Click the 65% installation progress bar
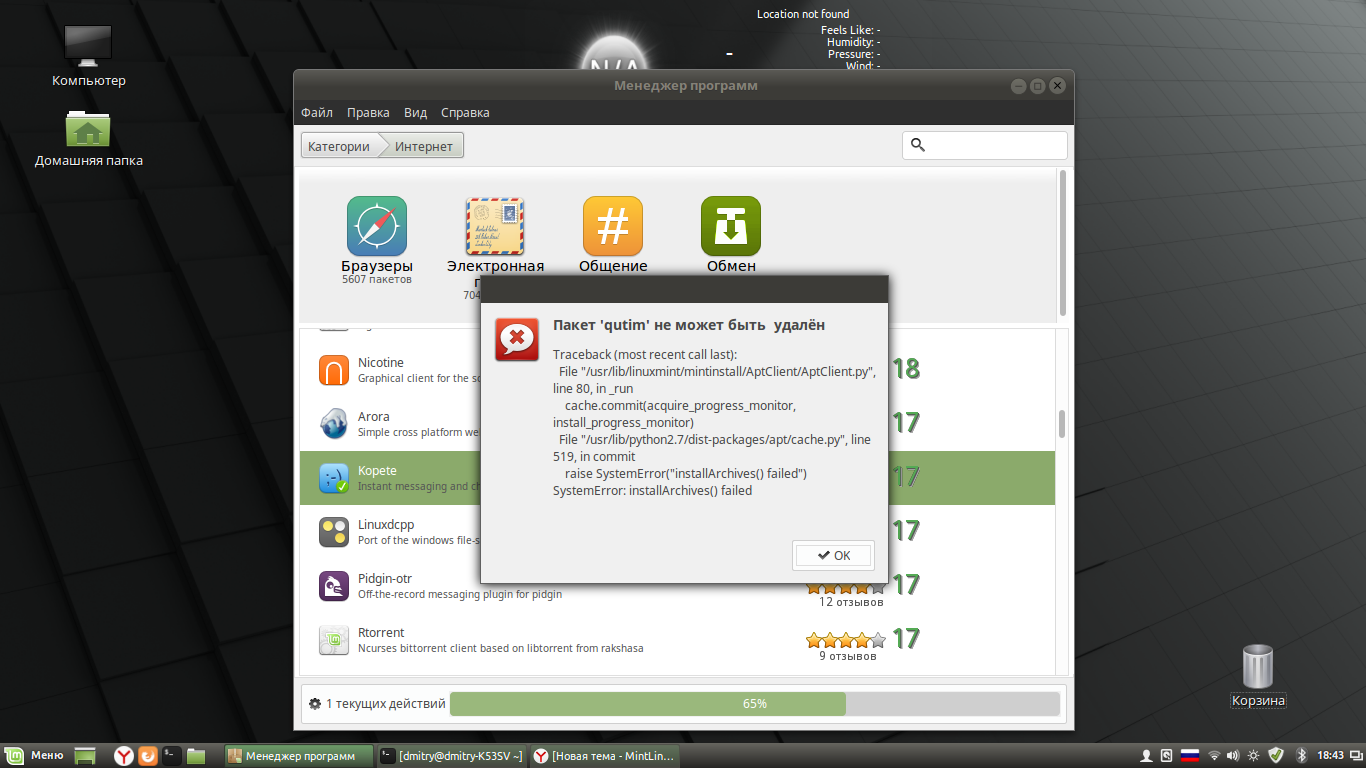Screen dimensions: 1366x768 (754, 704)
